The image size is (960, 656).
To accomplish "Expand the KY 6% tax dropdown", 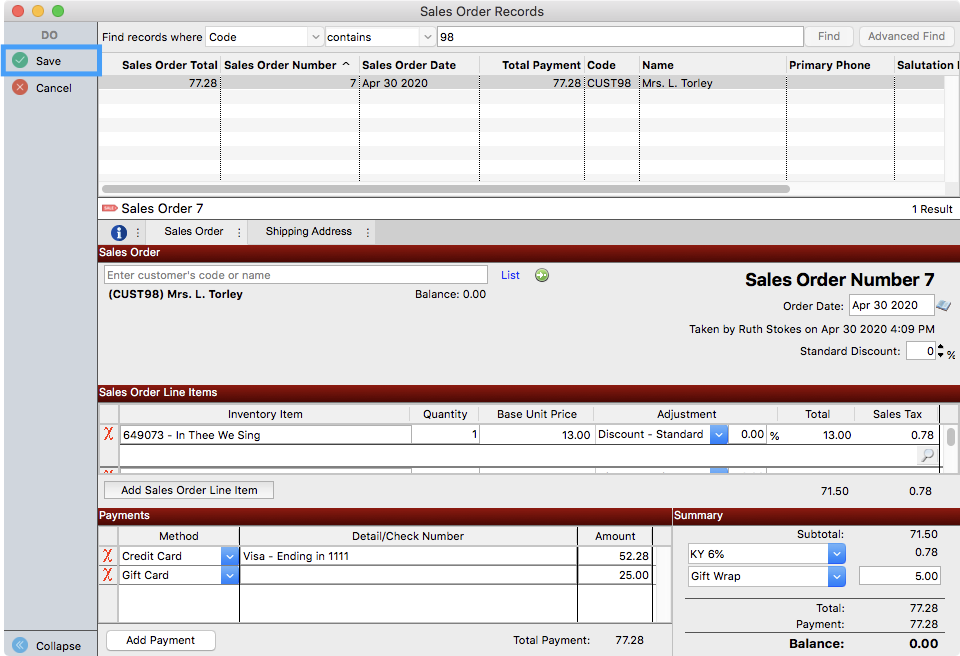I will coord(837,553).
